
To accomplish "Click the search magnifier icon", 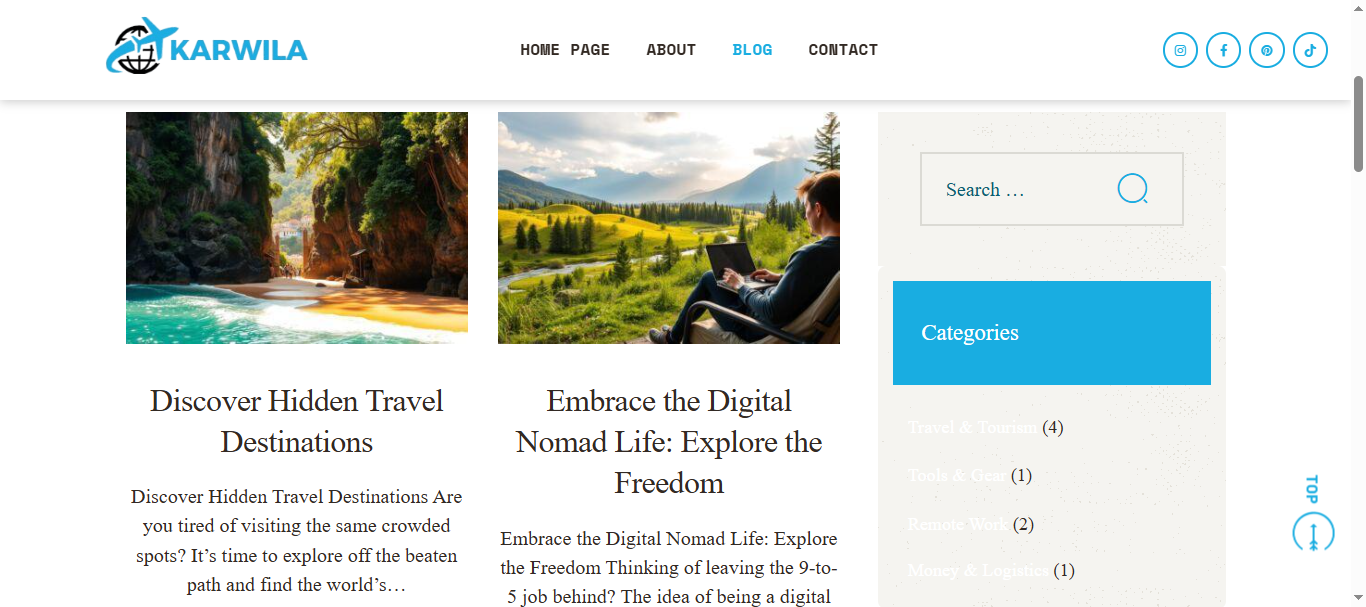I will pos(1133,189).
